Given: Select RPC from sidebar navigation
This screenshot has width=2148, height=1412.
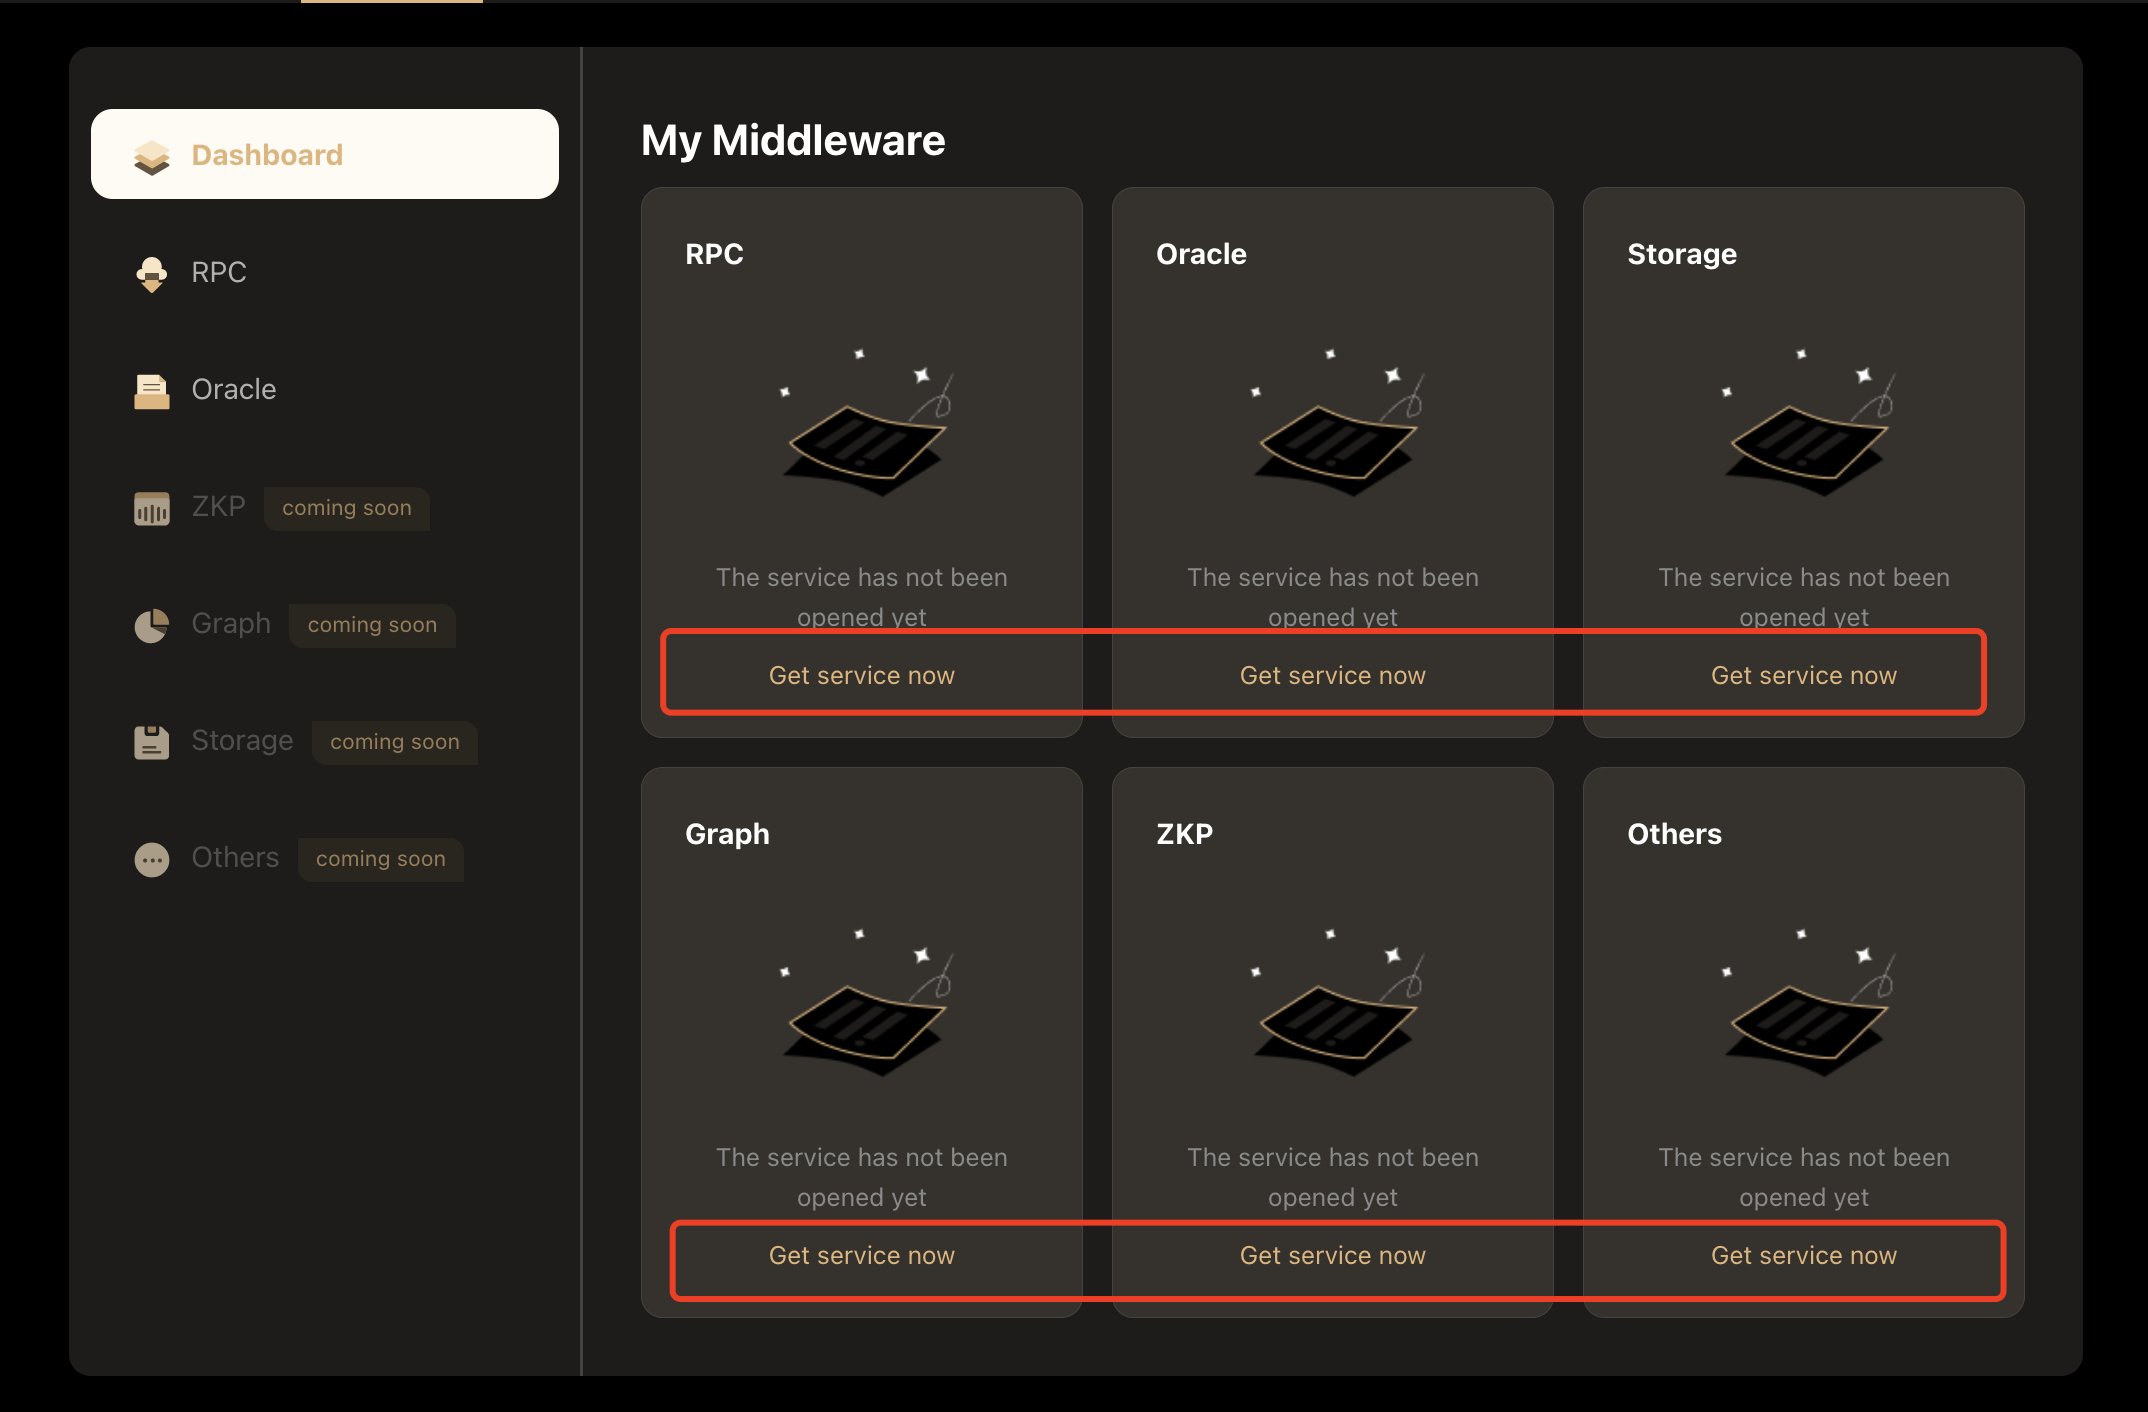Looking at the screenshot, I should [x=221, y=271].
